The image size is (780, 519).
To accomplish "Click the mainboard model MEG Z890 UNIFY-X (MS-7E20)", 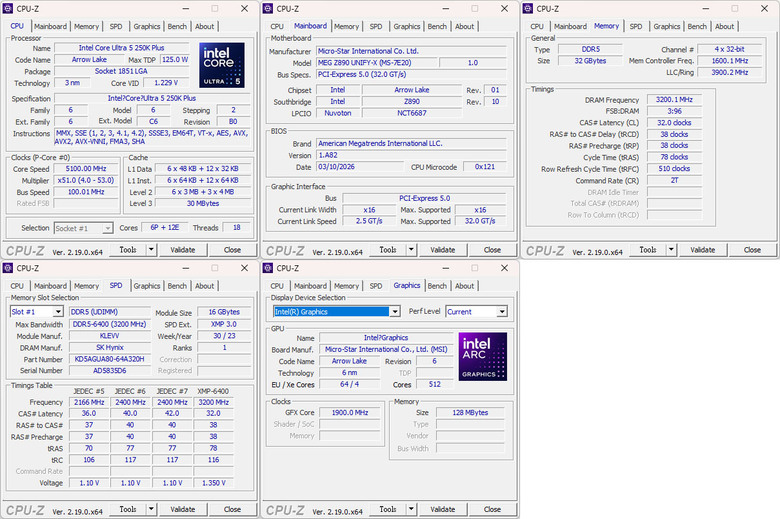I will point(377,63).
